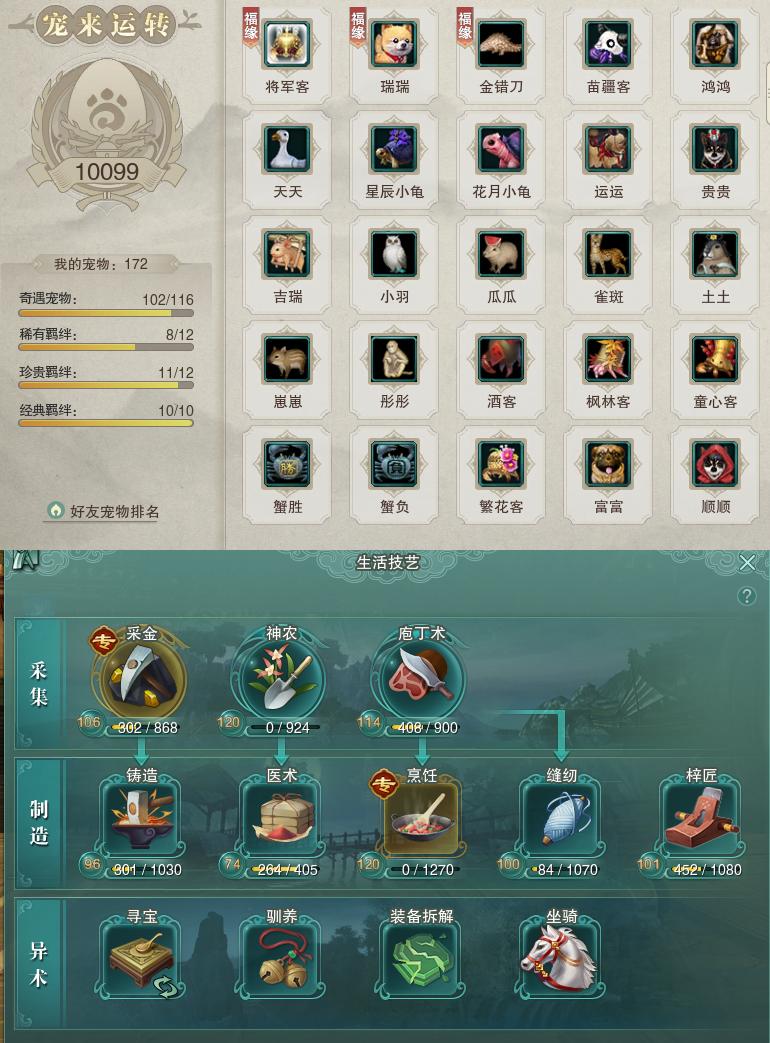Select the 小羽 owl pet icon
This screenshot has width=770, height=1043.
click(x=394, y=253)
